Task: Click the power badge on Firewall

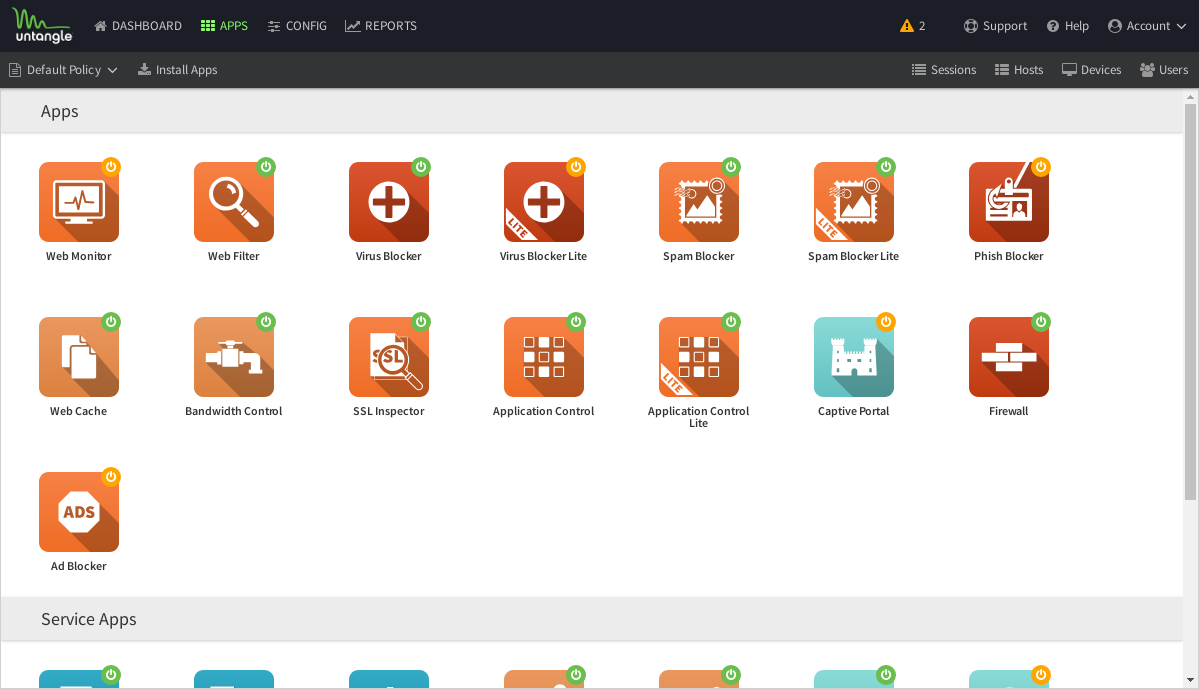Action: (1041, 322)
